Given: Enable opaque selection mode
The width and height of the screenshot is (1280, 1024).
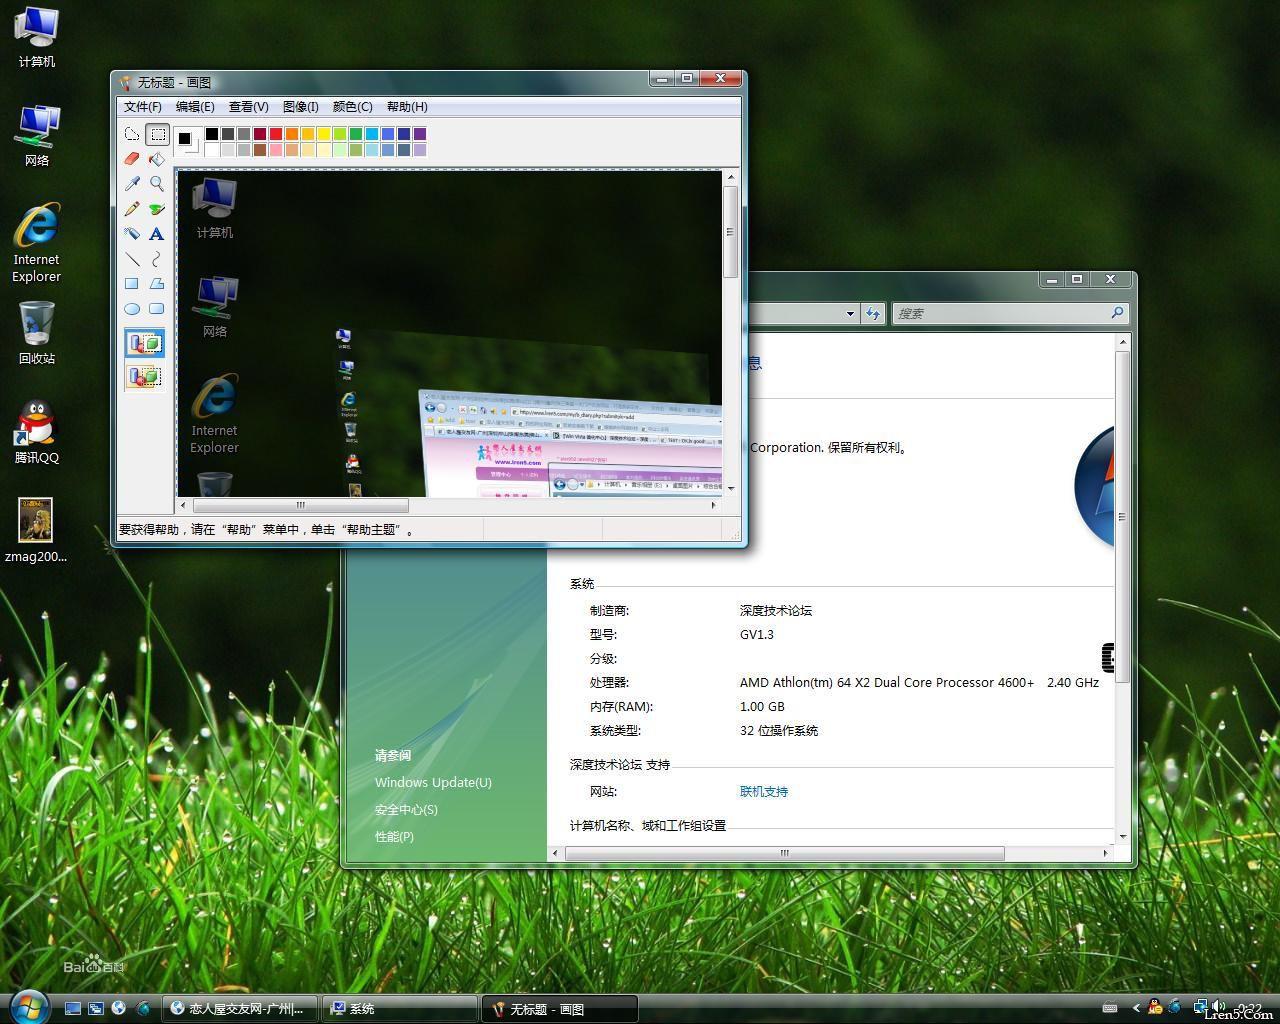Looking at the screenshot, I should 145,342.
